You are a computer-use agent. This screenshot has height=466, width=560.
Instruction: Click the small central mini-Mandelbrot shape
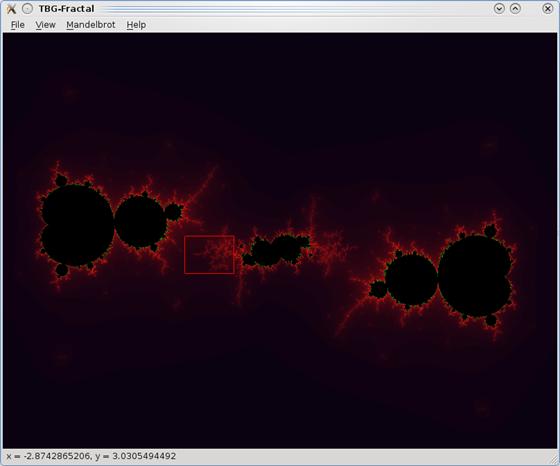[x=276, y=250]
